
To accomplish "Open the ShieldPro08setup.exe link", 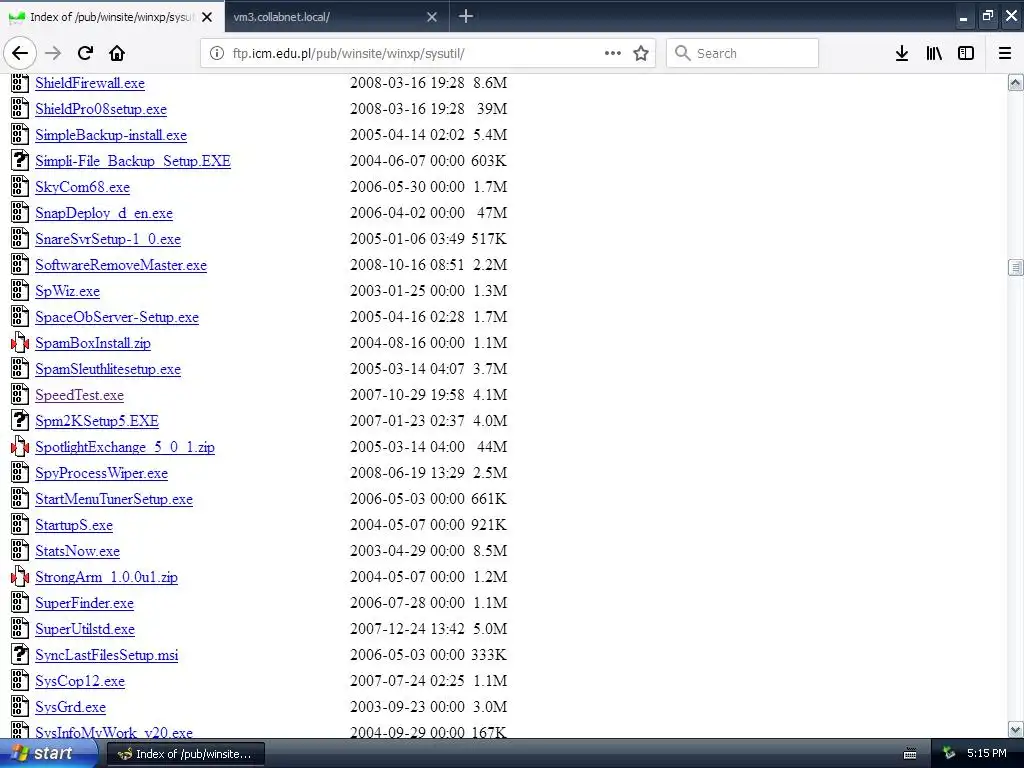I will coord(101,109).
